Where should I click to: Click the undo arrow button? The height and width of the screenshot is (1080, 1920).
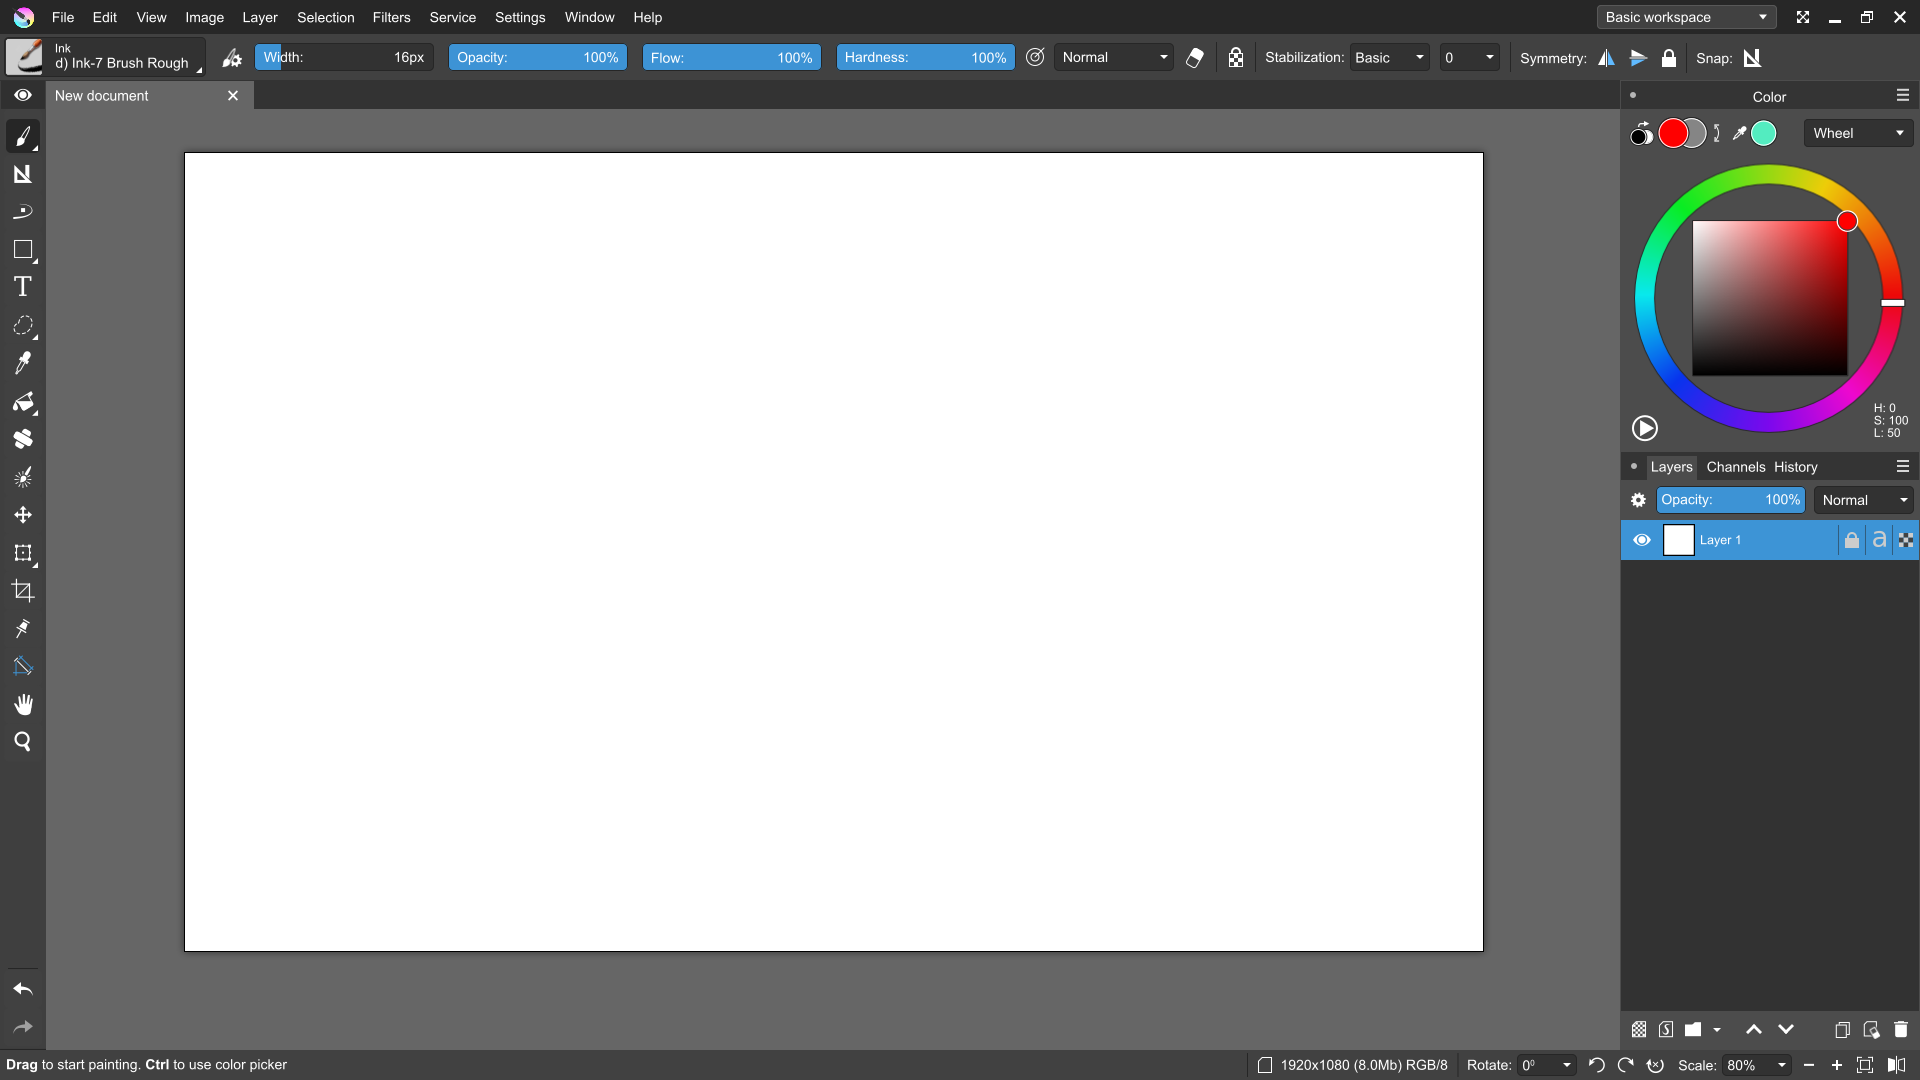[x=22, y=990]
